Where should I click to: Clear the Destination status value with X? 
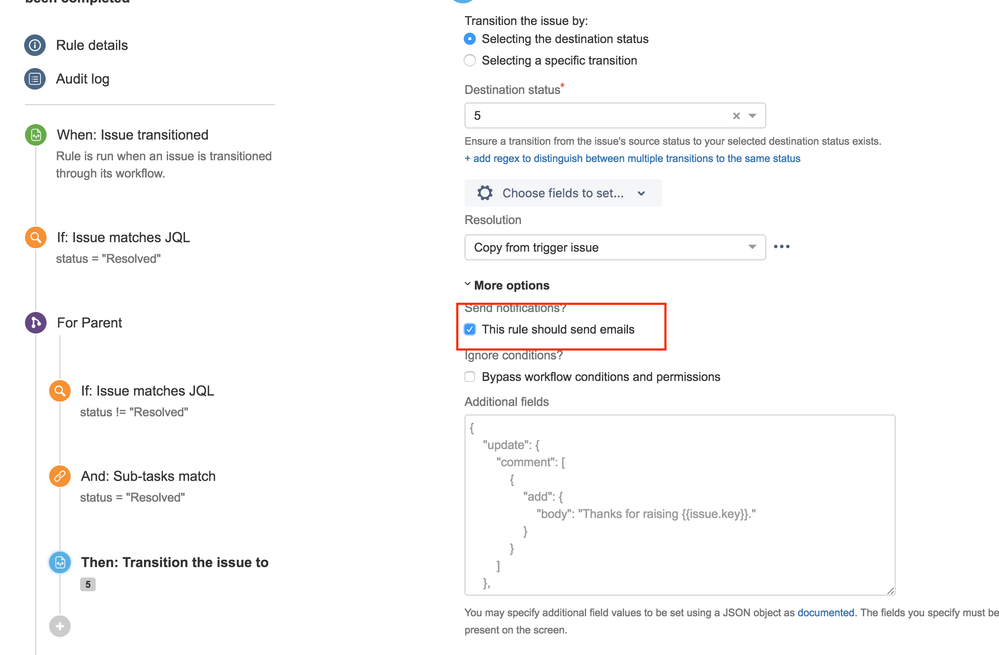point(737,116)
